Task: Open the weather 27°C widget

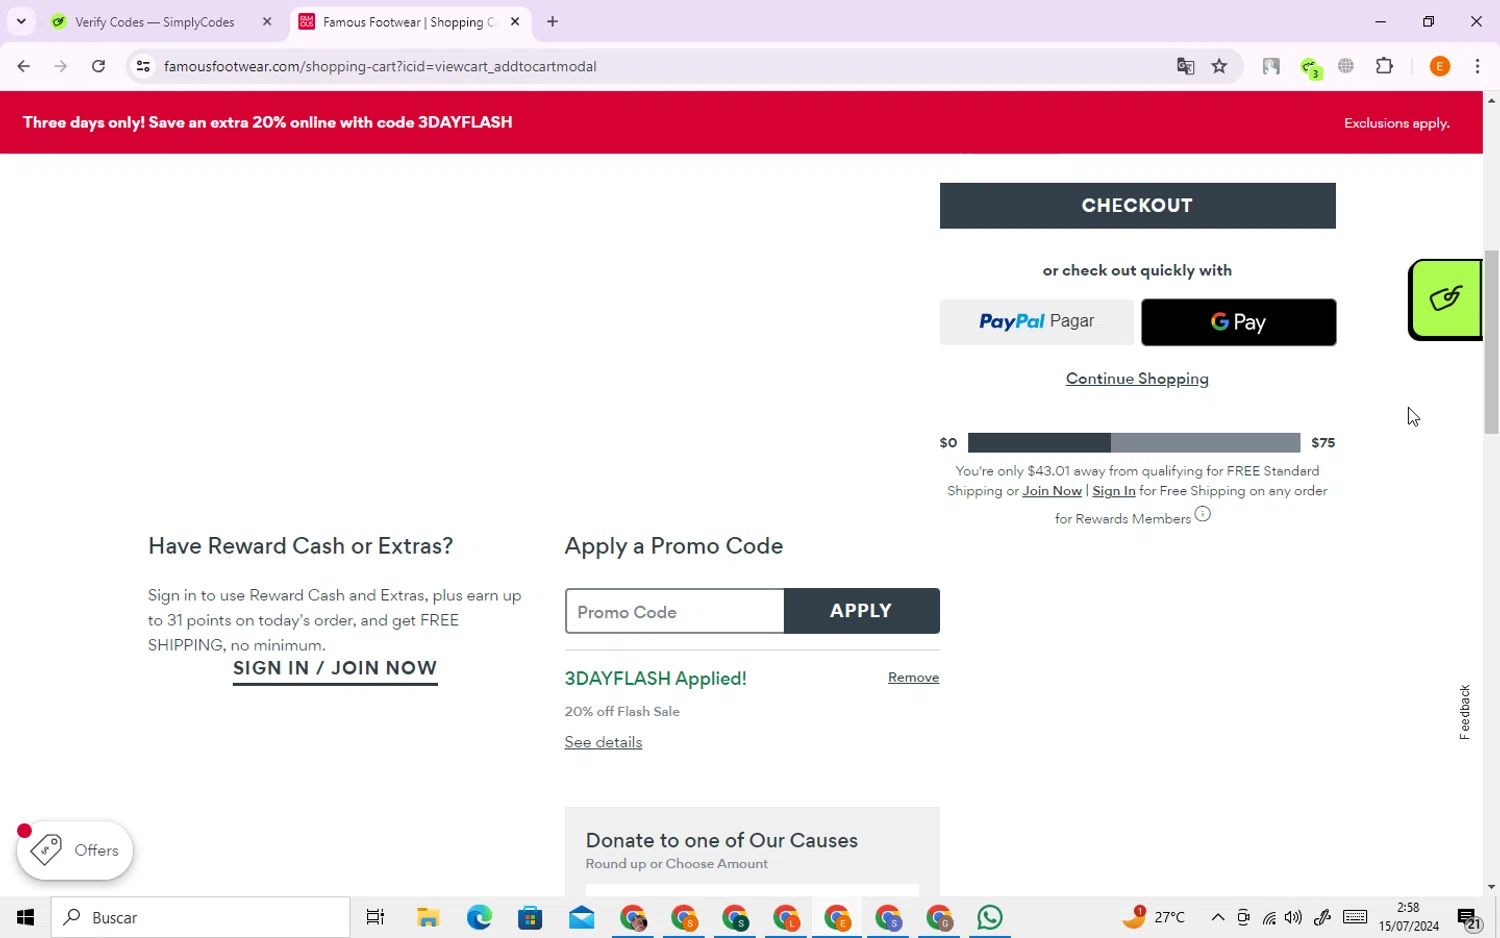Action: (1153, 917)
